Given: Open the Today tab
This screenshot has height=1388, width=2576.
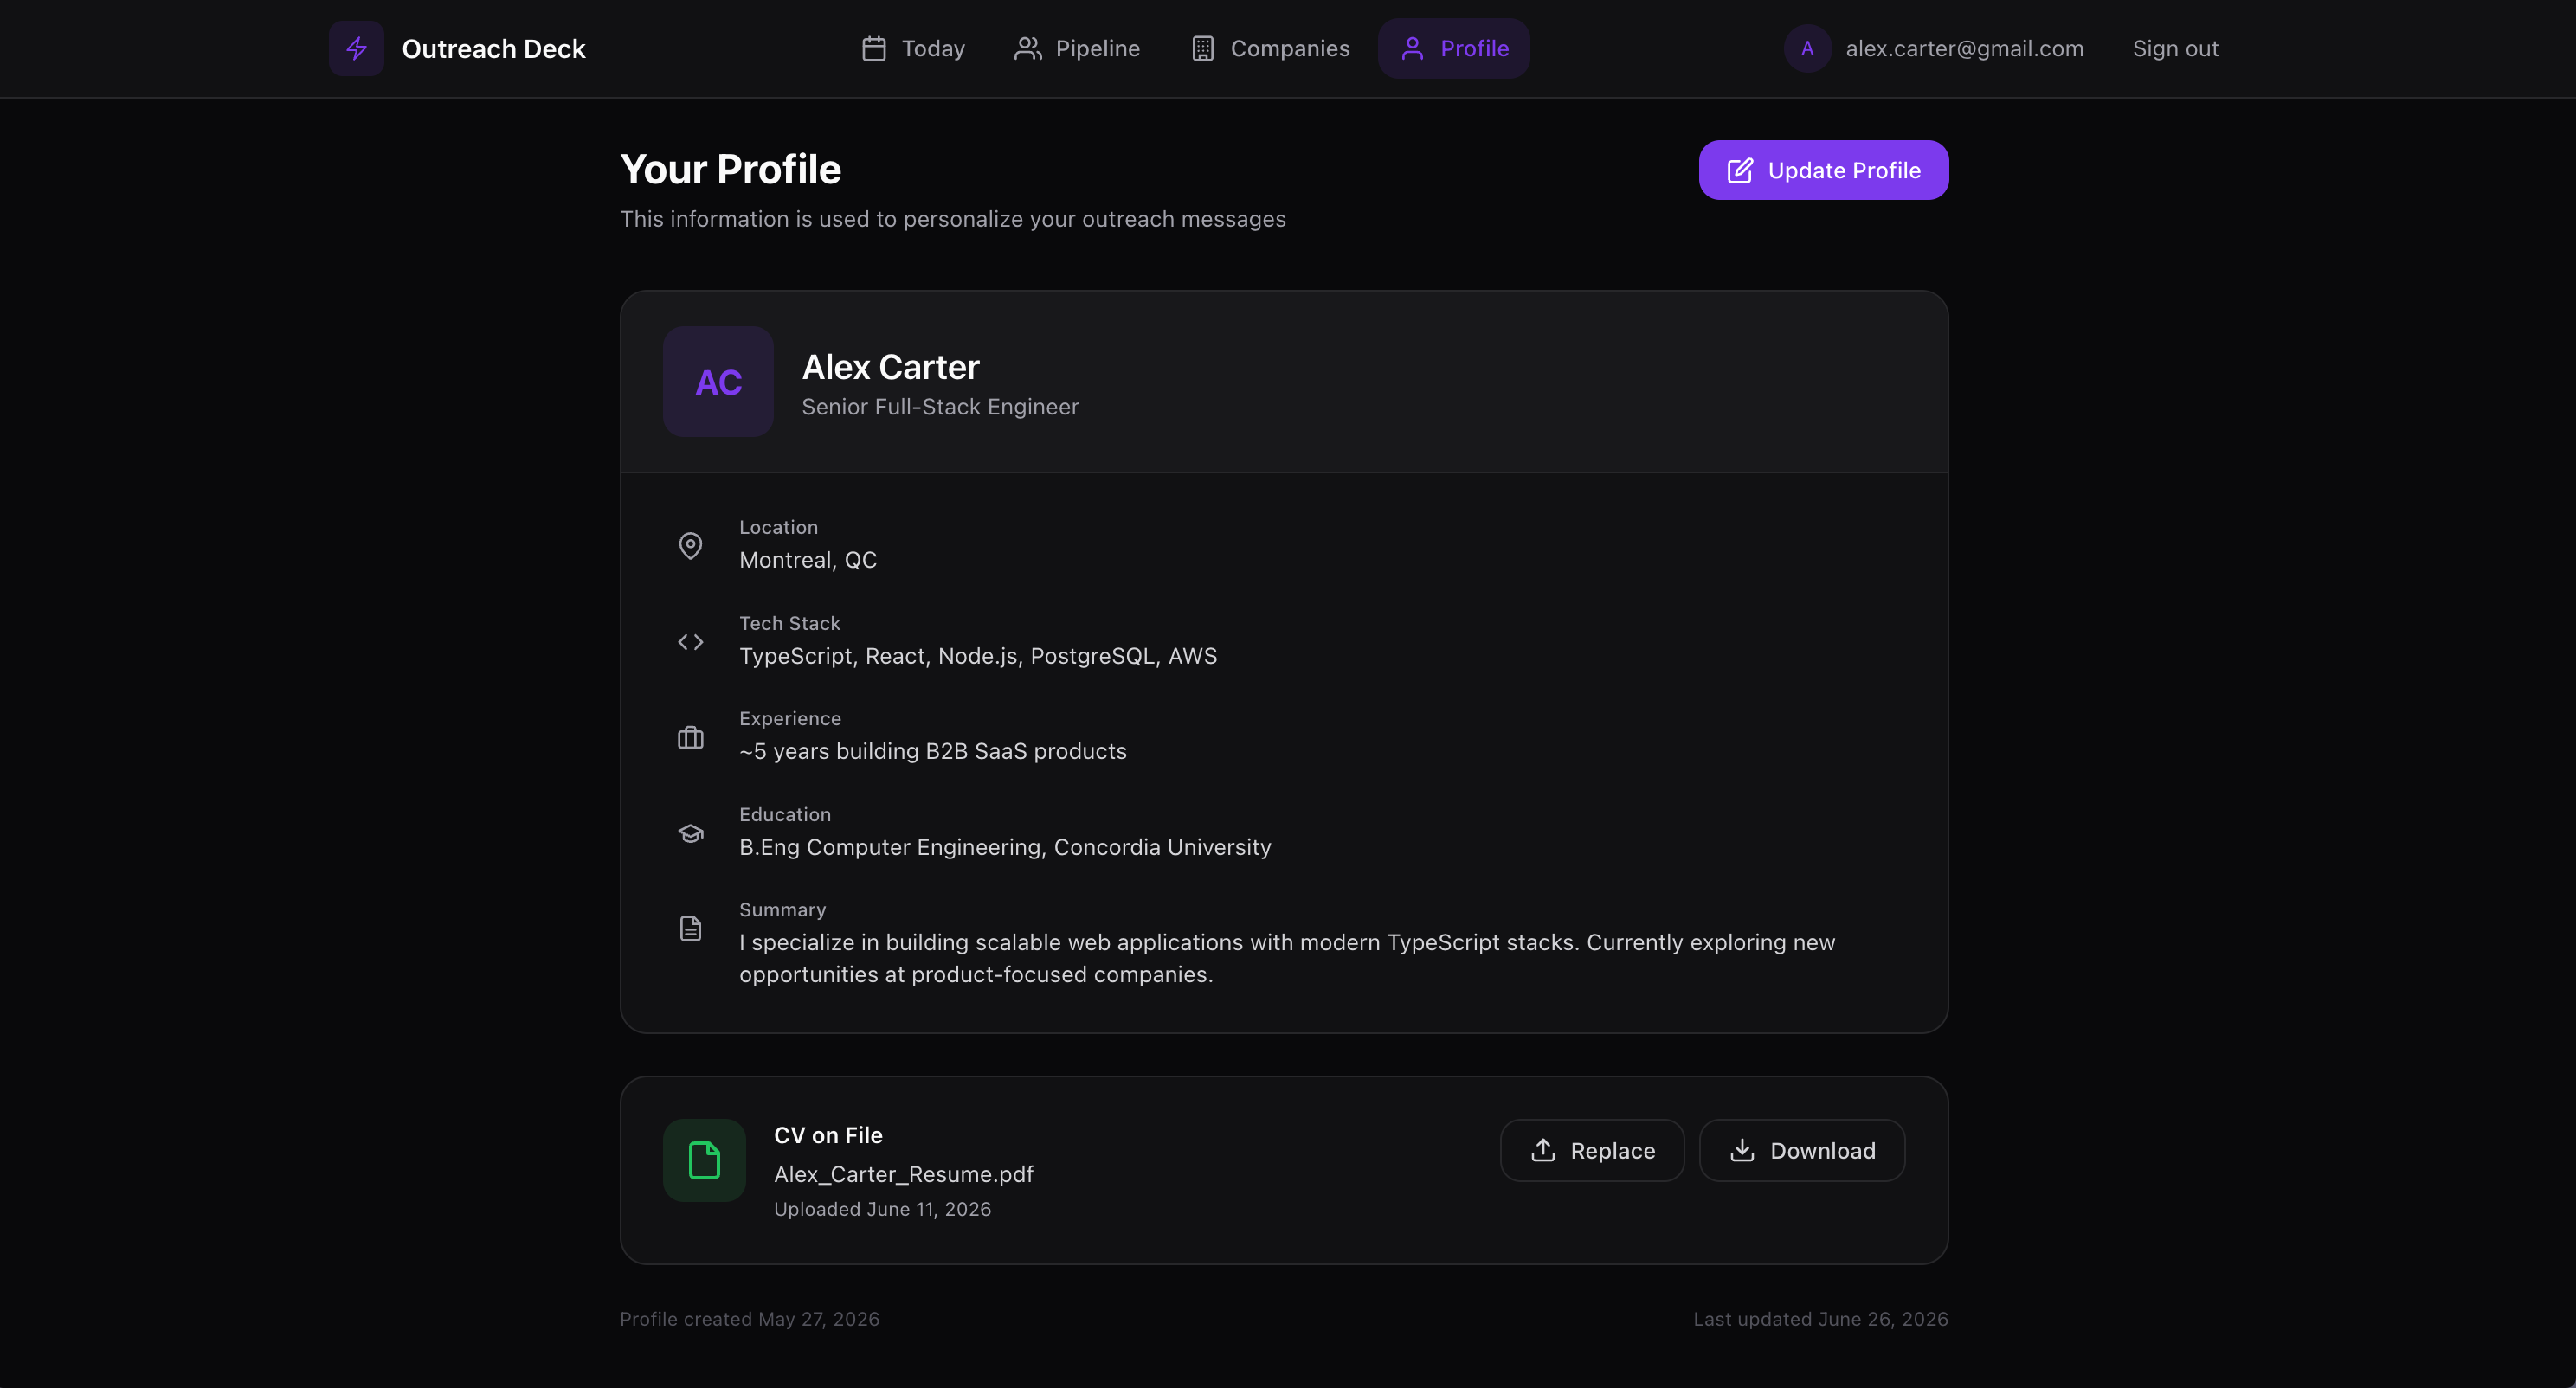Looking at the screenshot, I should click(913, 48).
